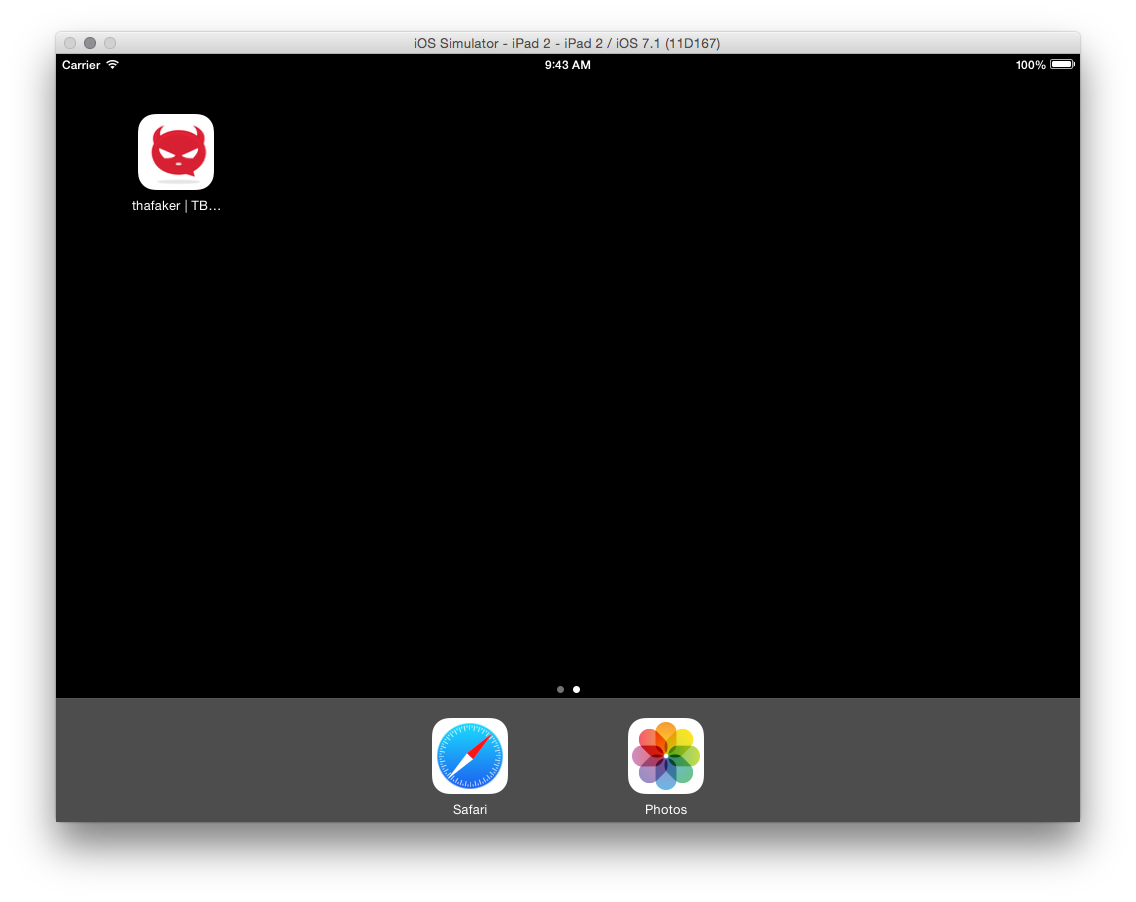Tap the 'thafaker | TB...' app label
Image resolution: width=1136 pixels, height=902 pixels.
coord(176,206)
